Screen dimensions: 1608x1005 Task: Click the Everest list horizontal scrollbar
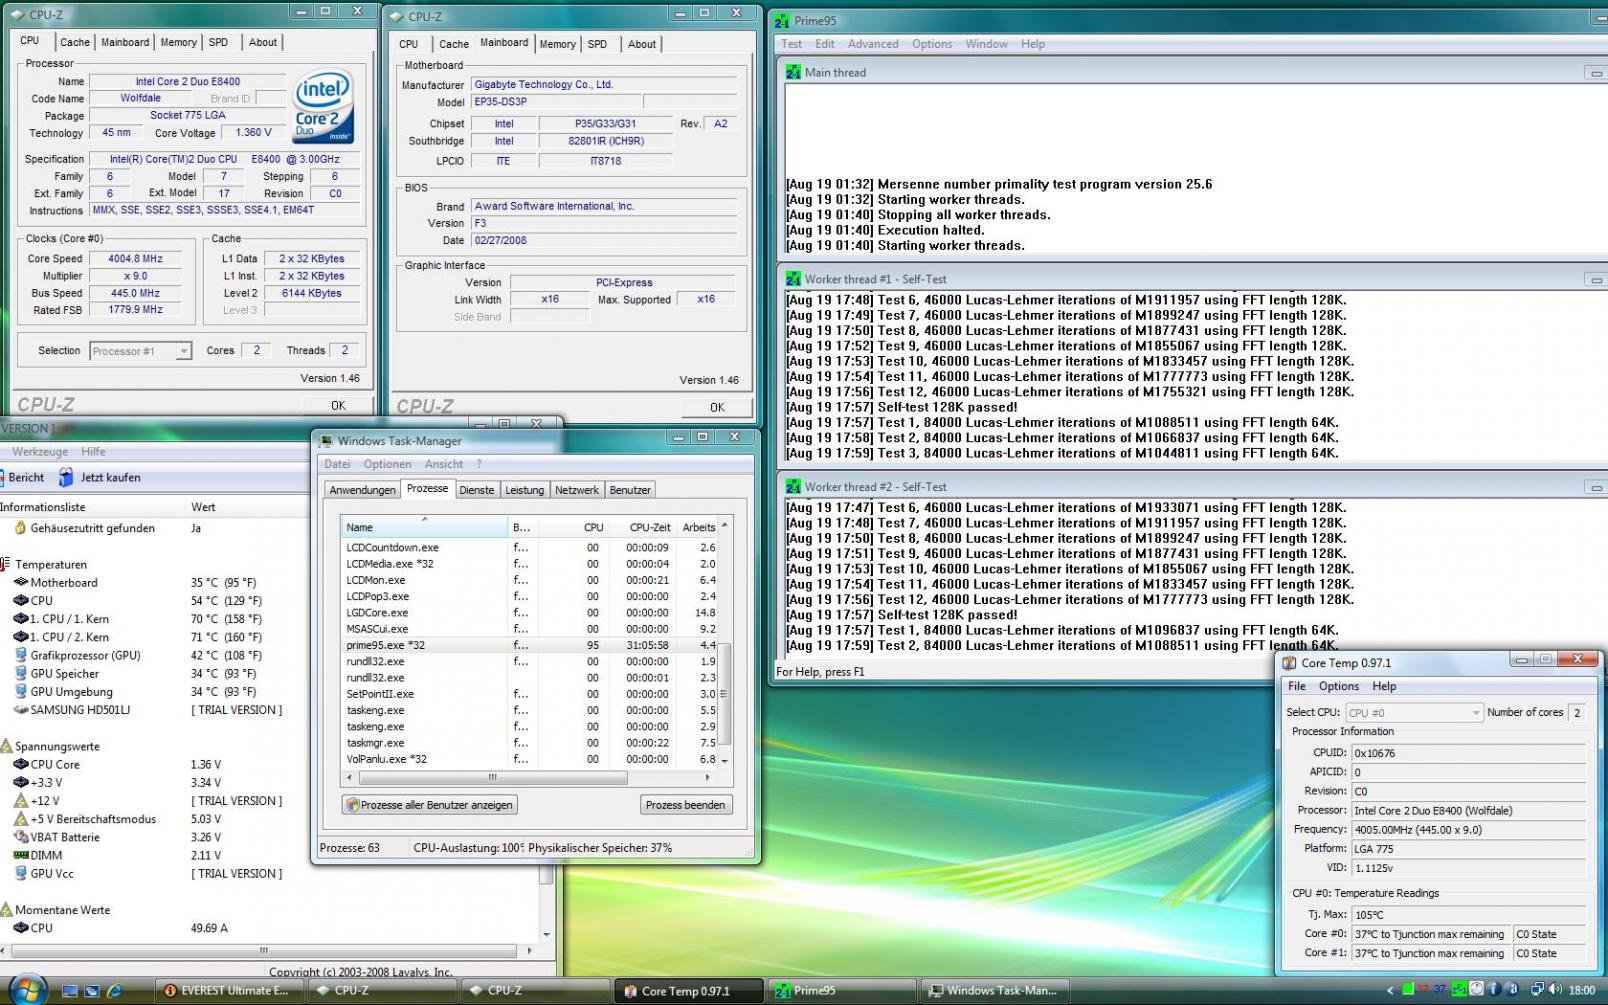click(x=265, y=950)
